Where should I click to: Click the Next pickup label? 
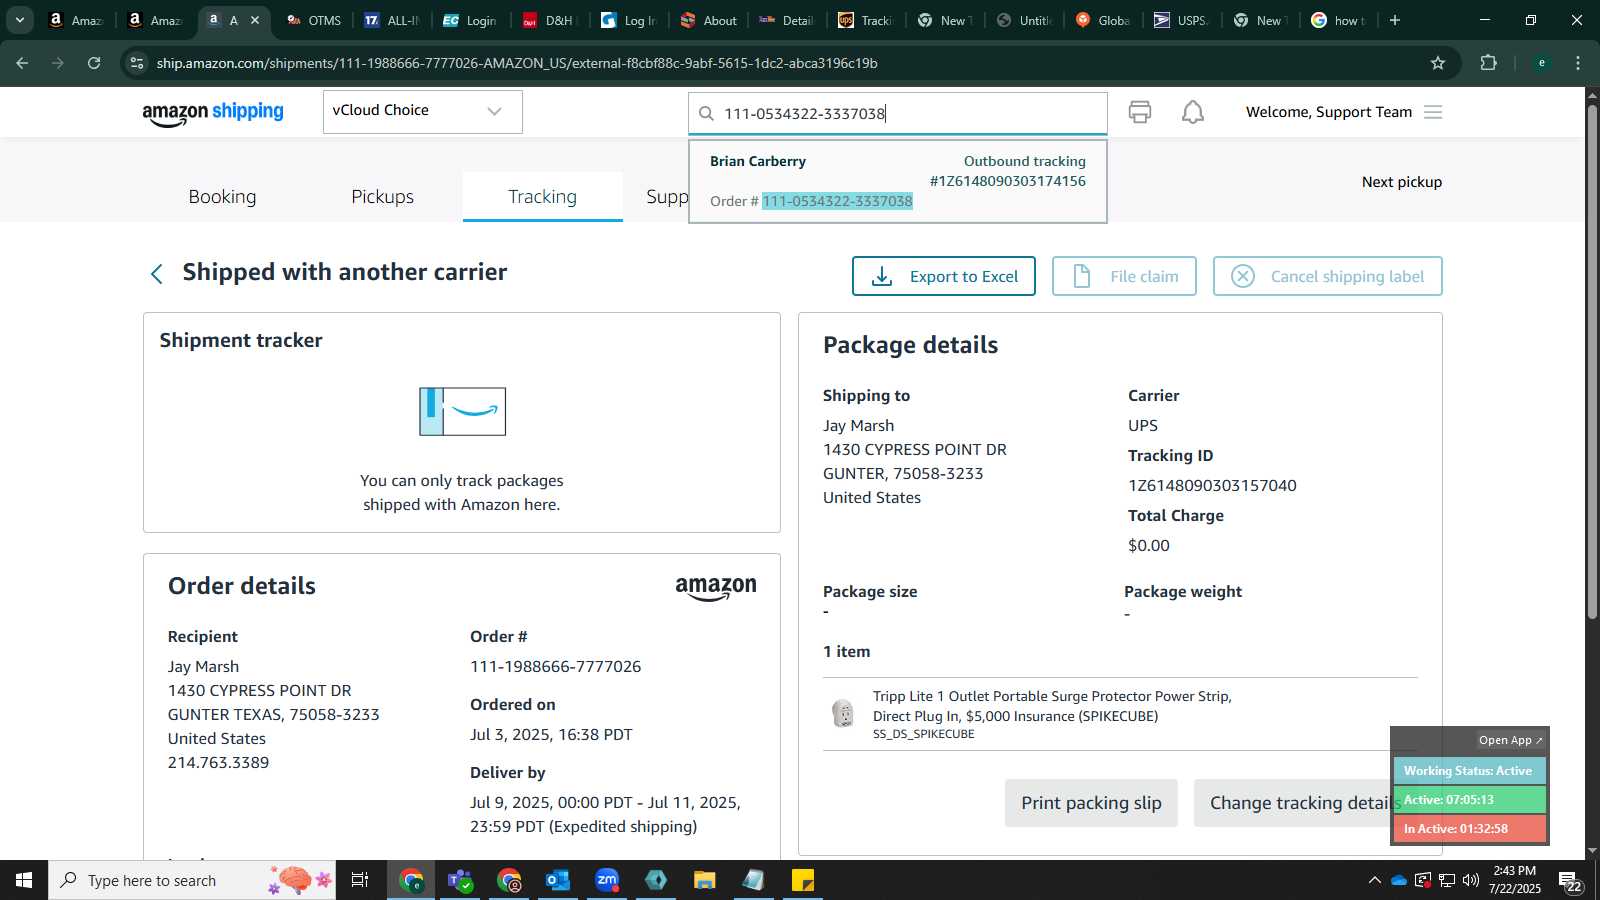[x=1402, y=182]
